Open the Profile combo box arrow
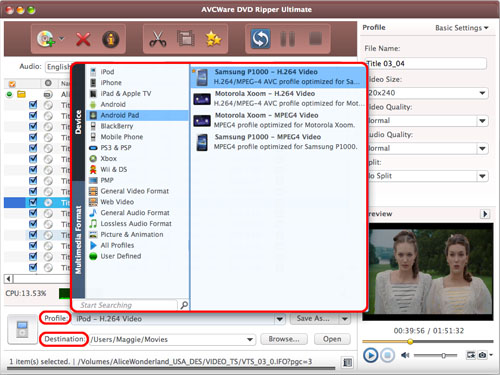 point(280,319)
